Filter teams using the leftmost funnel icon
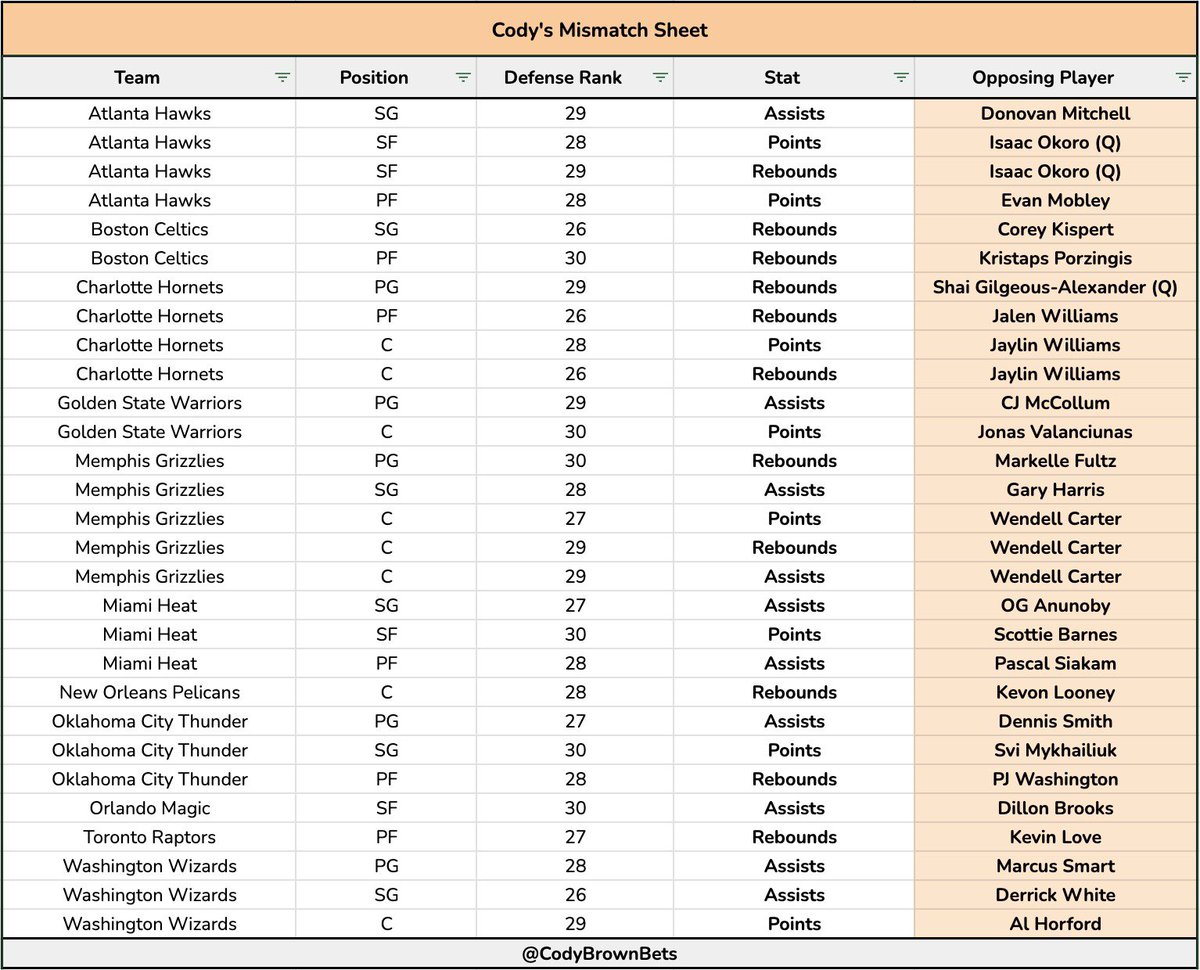 pos(283,77)
